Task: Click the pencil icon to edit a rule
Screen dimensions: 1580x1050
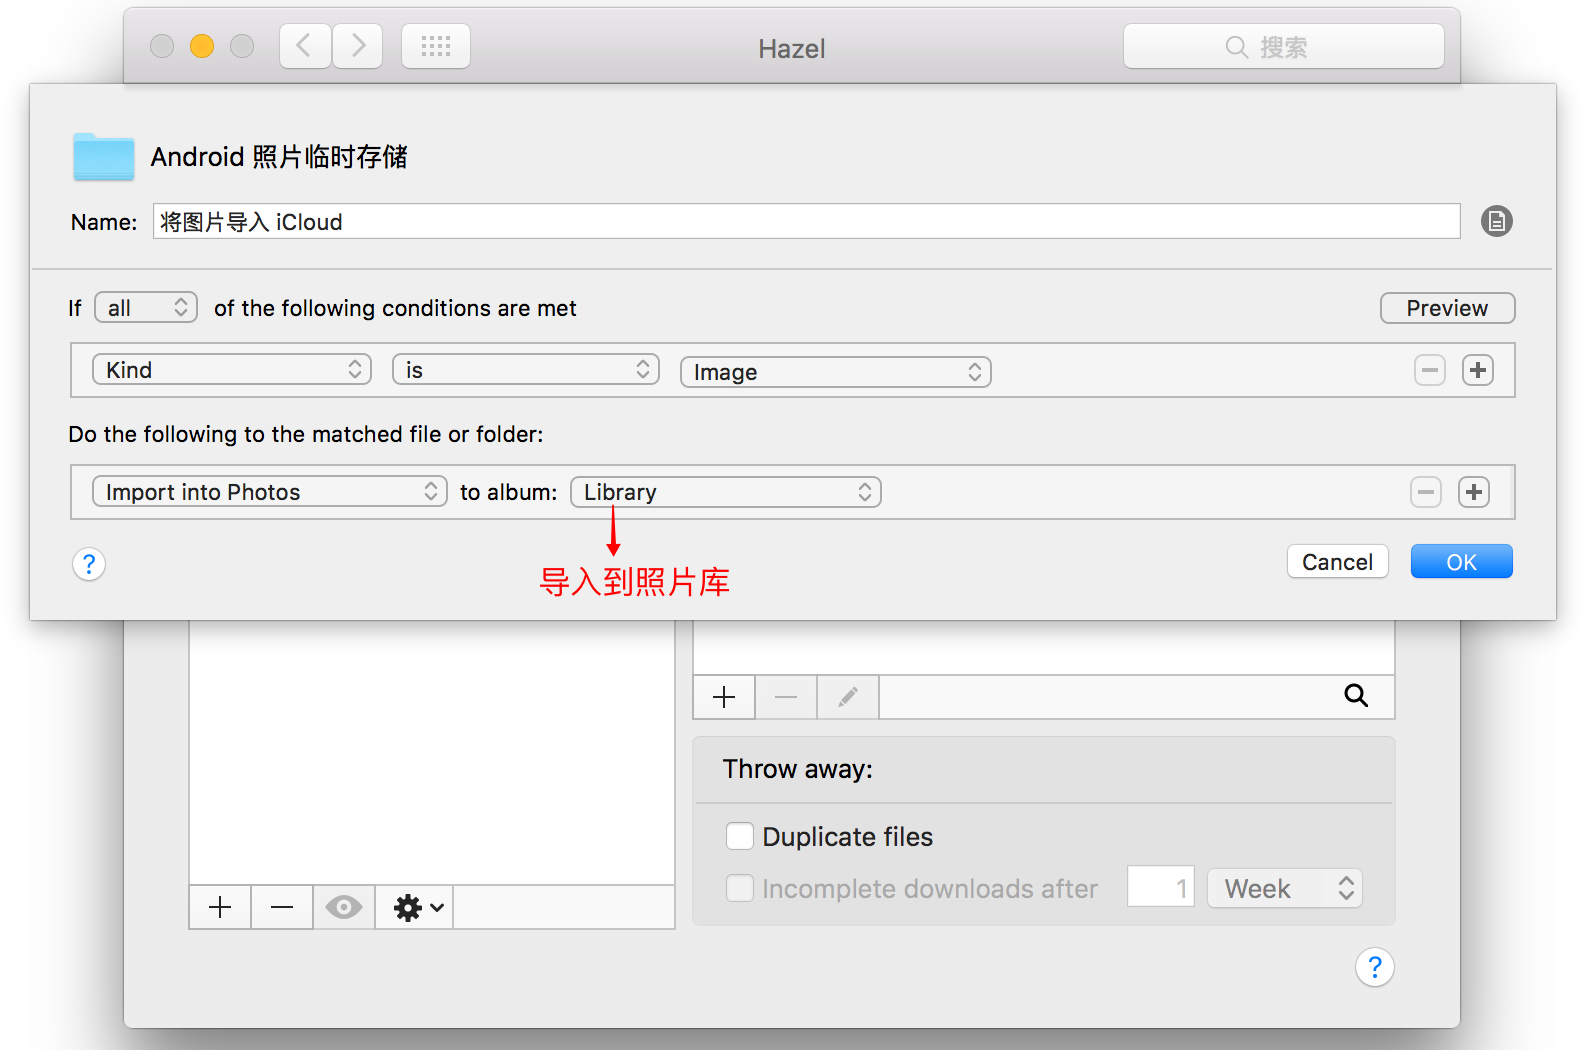Action: coord(847,696)
